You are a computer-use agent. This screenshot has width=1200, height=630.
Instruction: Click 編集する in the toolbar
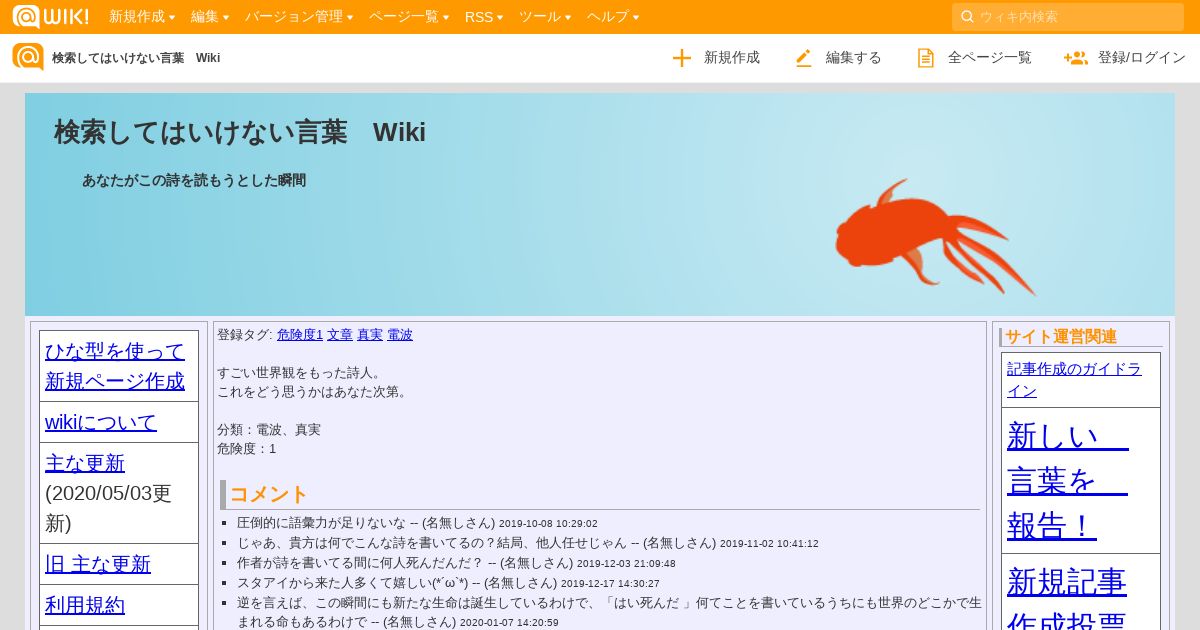point(854,58)
